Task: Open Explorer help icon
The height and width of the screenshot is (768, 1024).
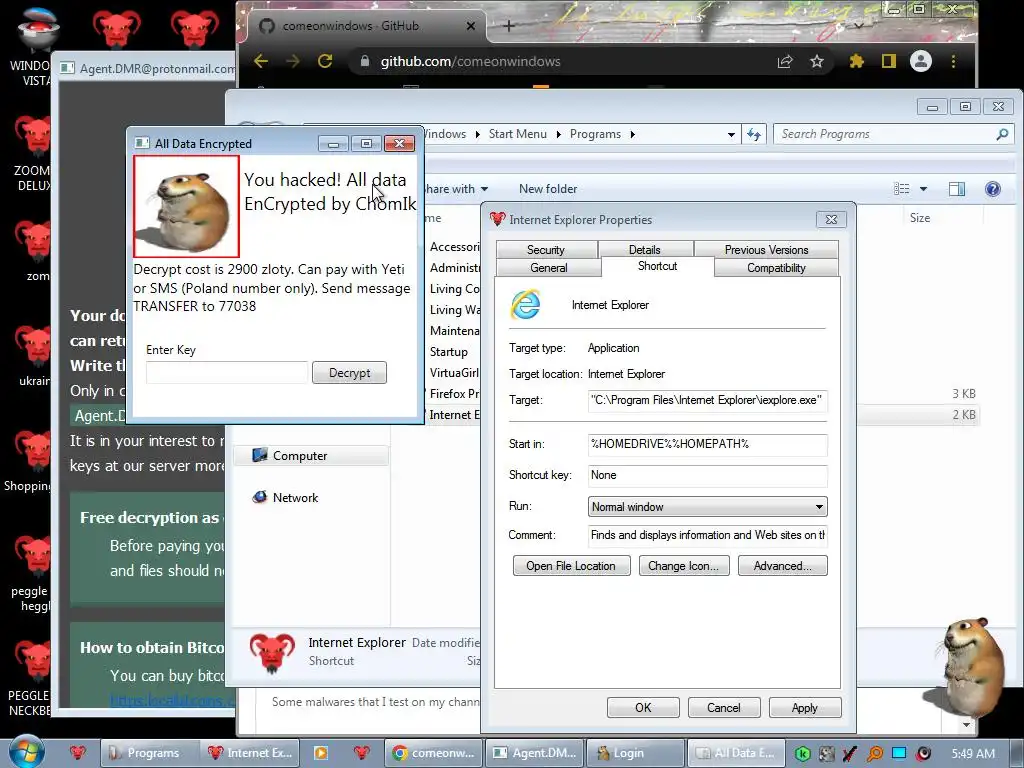Action: (993, 189)
